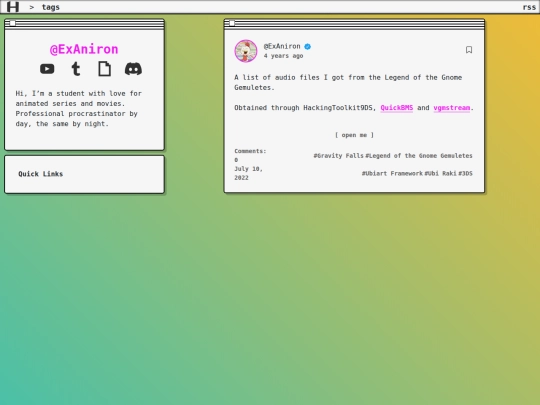Image resolution: width=540 pixels, height=405 pixels.
Task: Open the rss feed link
Action: coord(529,7)
